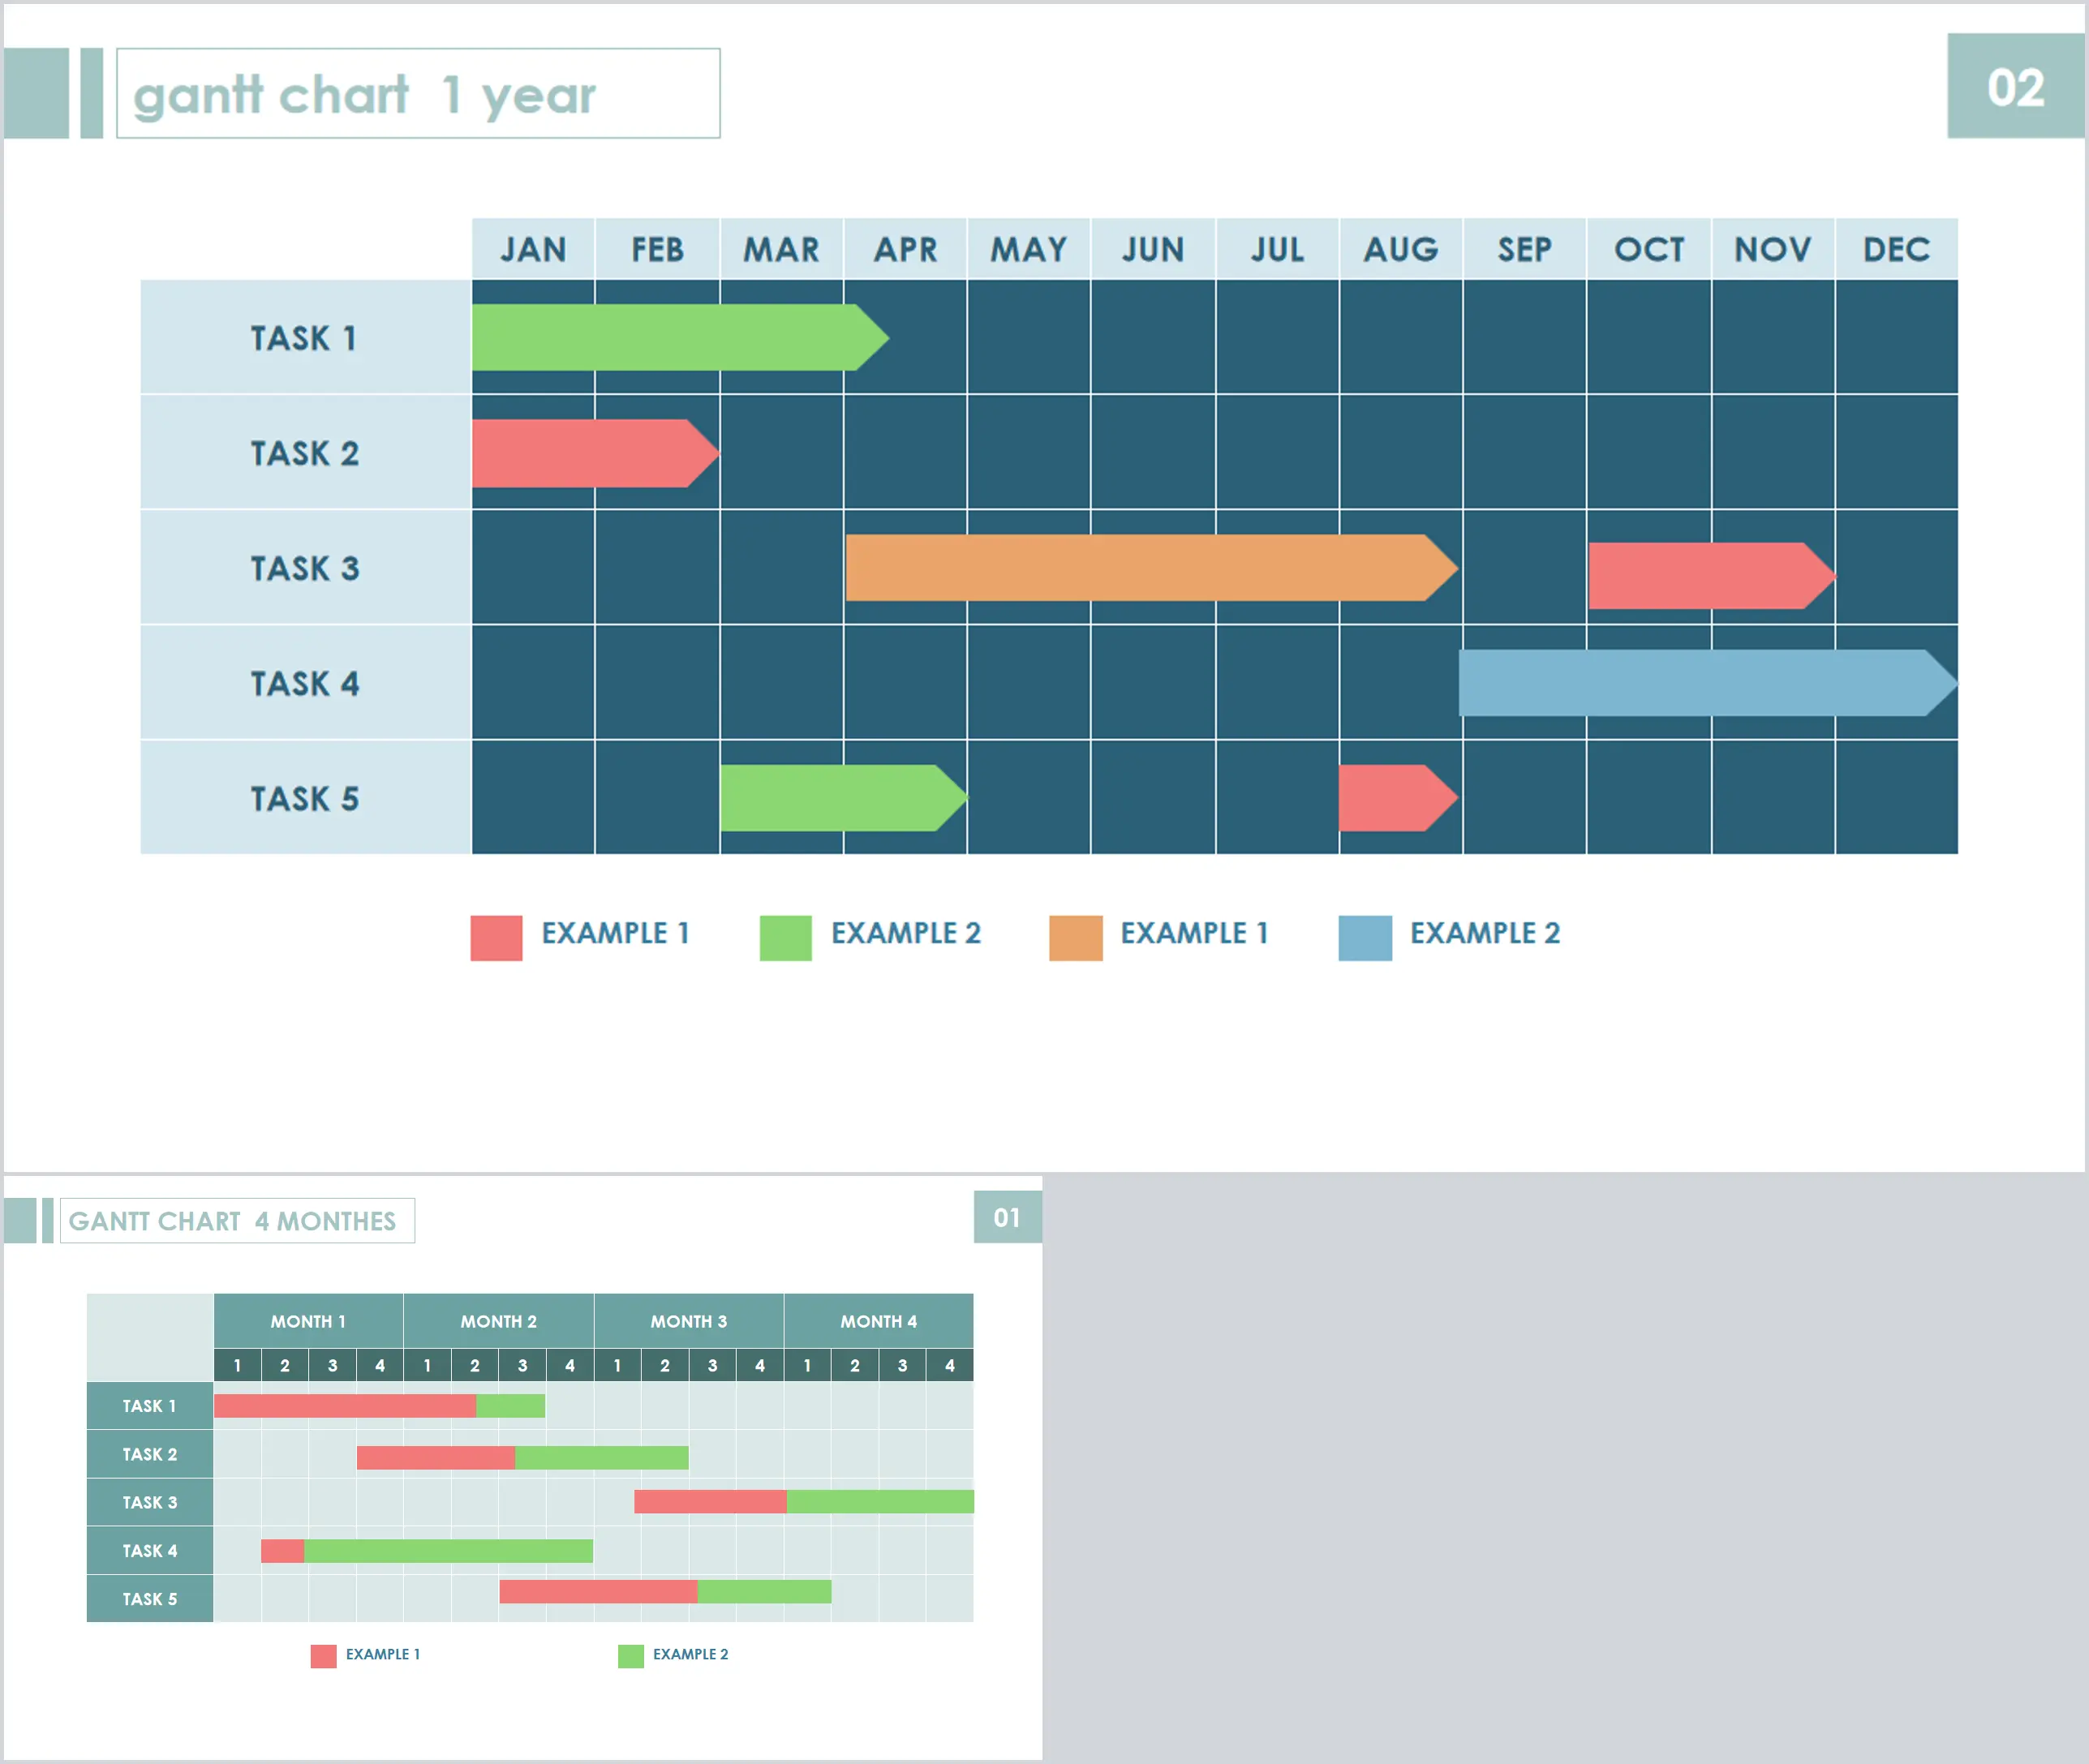2089x1764 pixels.
Task: Click the MONTH 2 header cell
Action: tap(498, 1321)
